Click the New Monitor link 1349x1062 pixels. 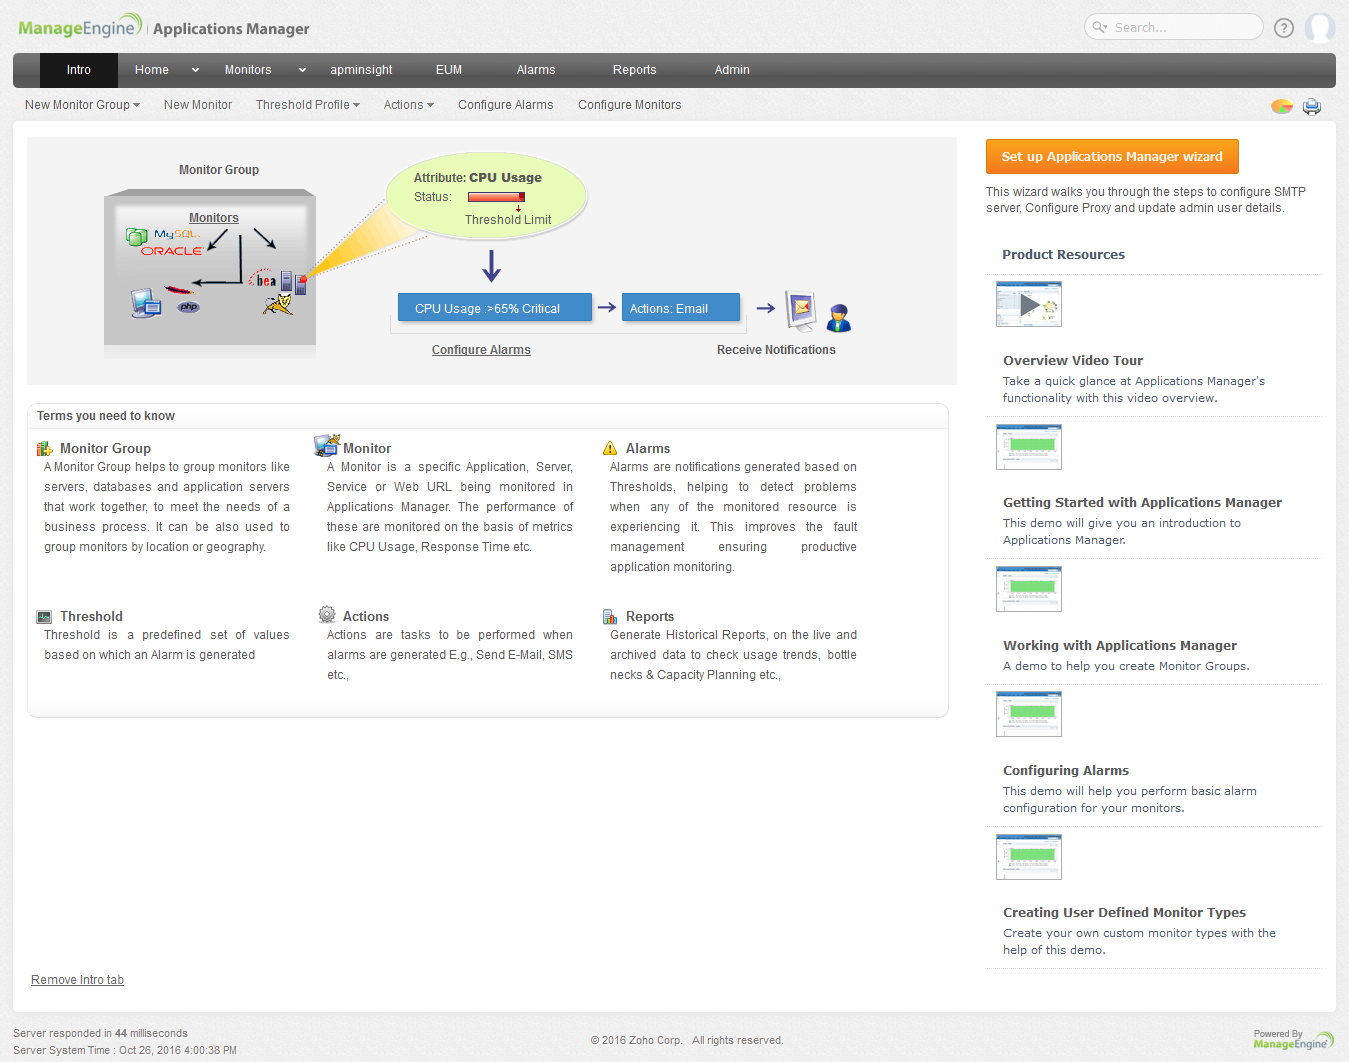198,105
